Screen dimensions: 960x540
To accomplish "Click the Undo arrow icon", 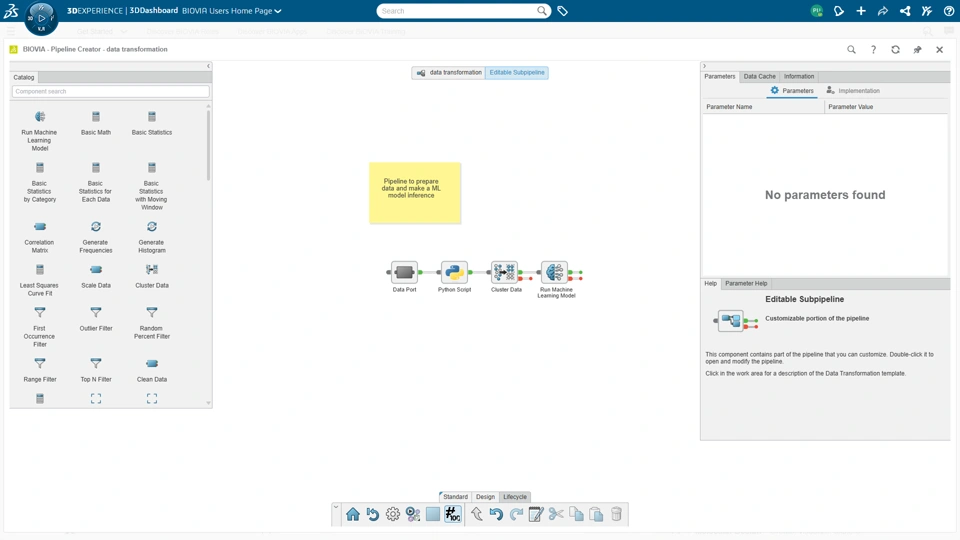I will [496, 514].
